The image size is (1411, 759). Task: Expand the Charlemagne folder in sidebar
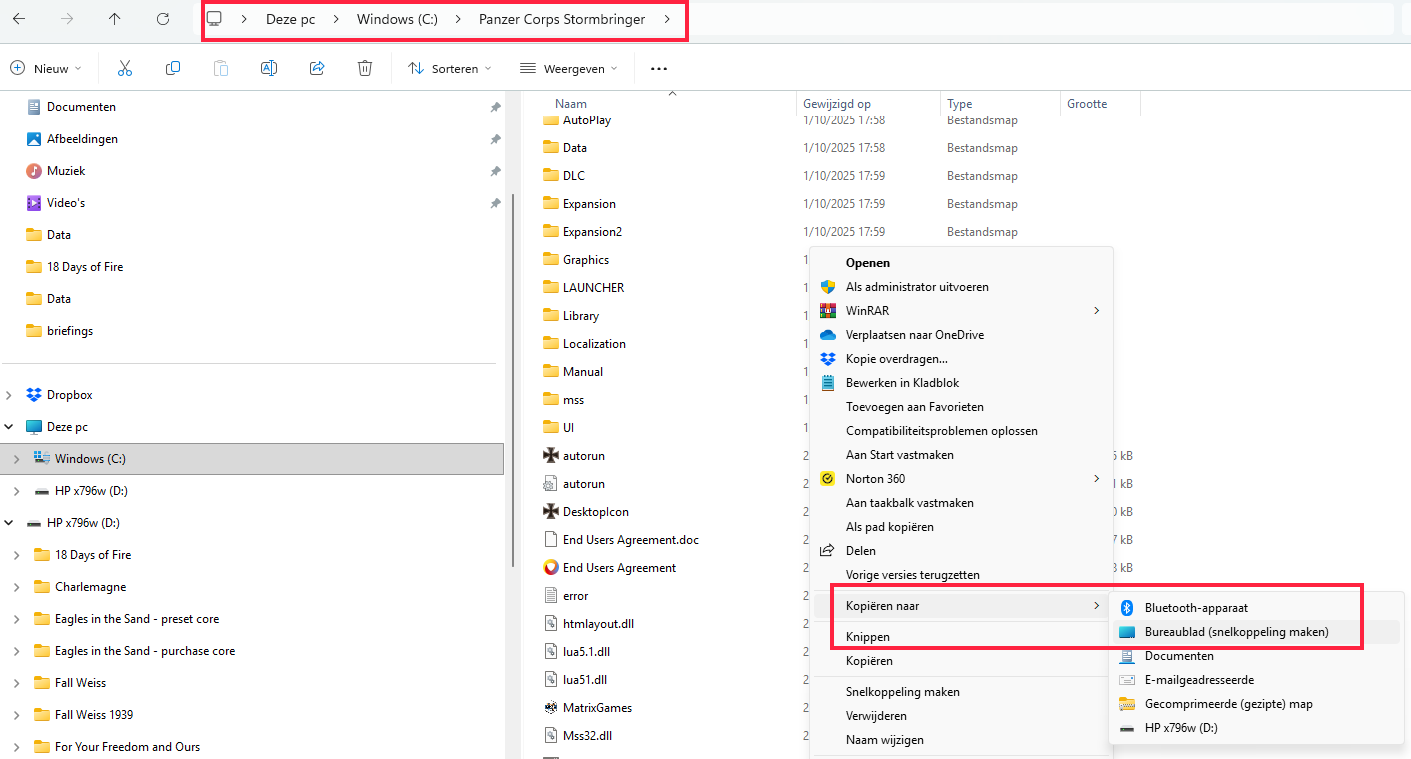[17, 587]
